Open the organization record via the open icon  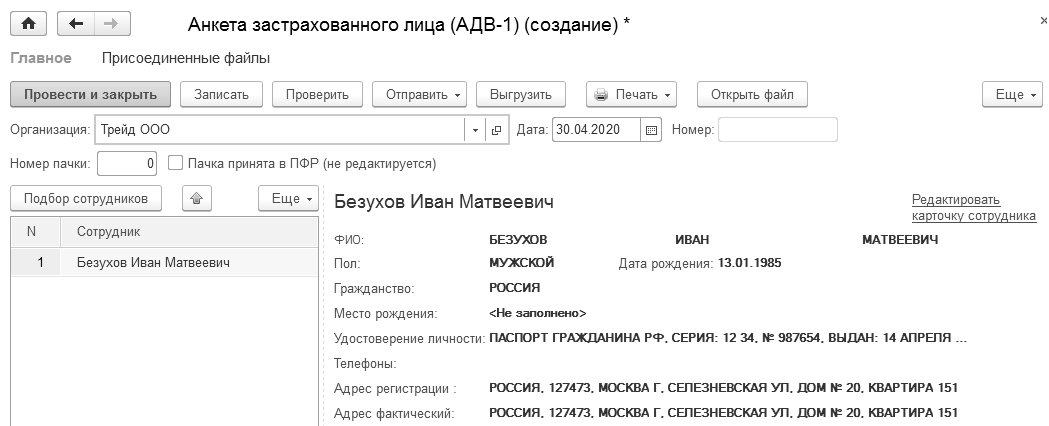496,130
